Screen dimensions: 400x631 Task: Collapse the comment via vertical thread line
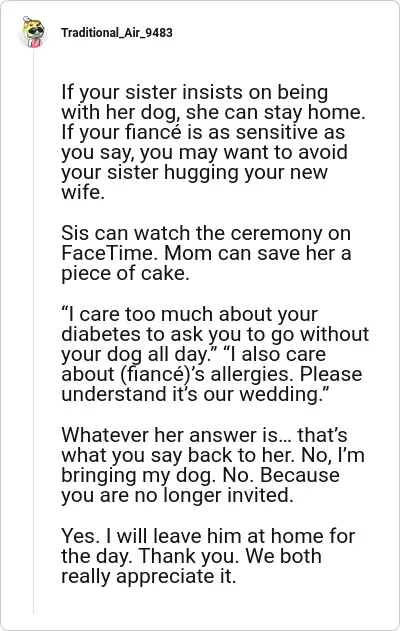[x=33, y=332]
